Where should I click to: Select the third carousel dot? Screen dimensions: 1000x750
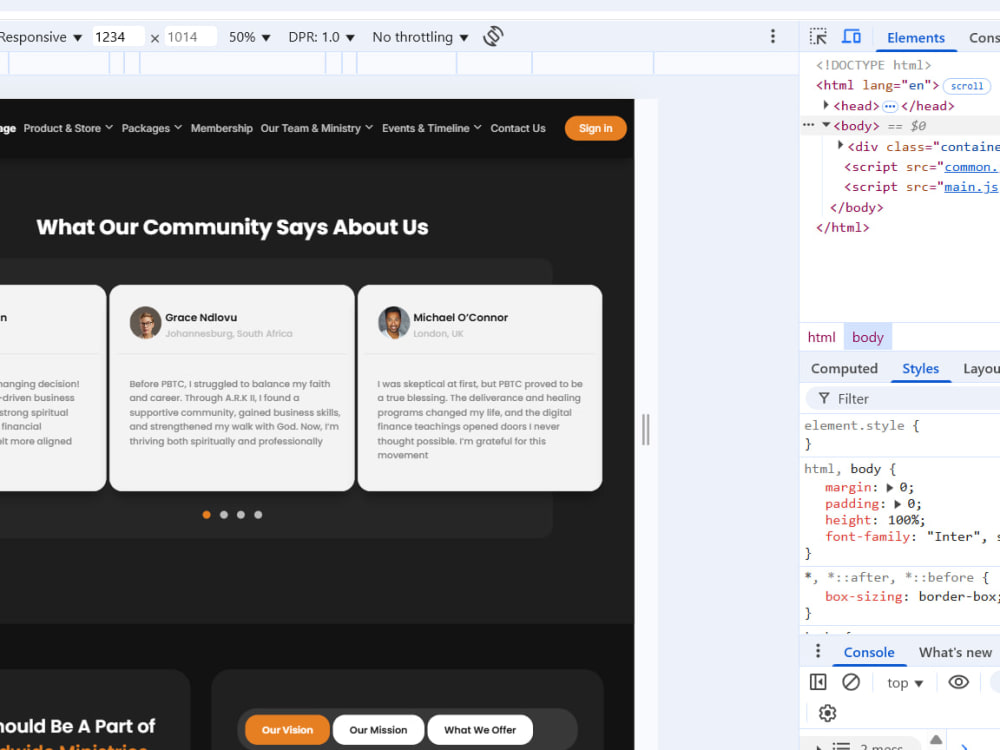point(240,515)
